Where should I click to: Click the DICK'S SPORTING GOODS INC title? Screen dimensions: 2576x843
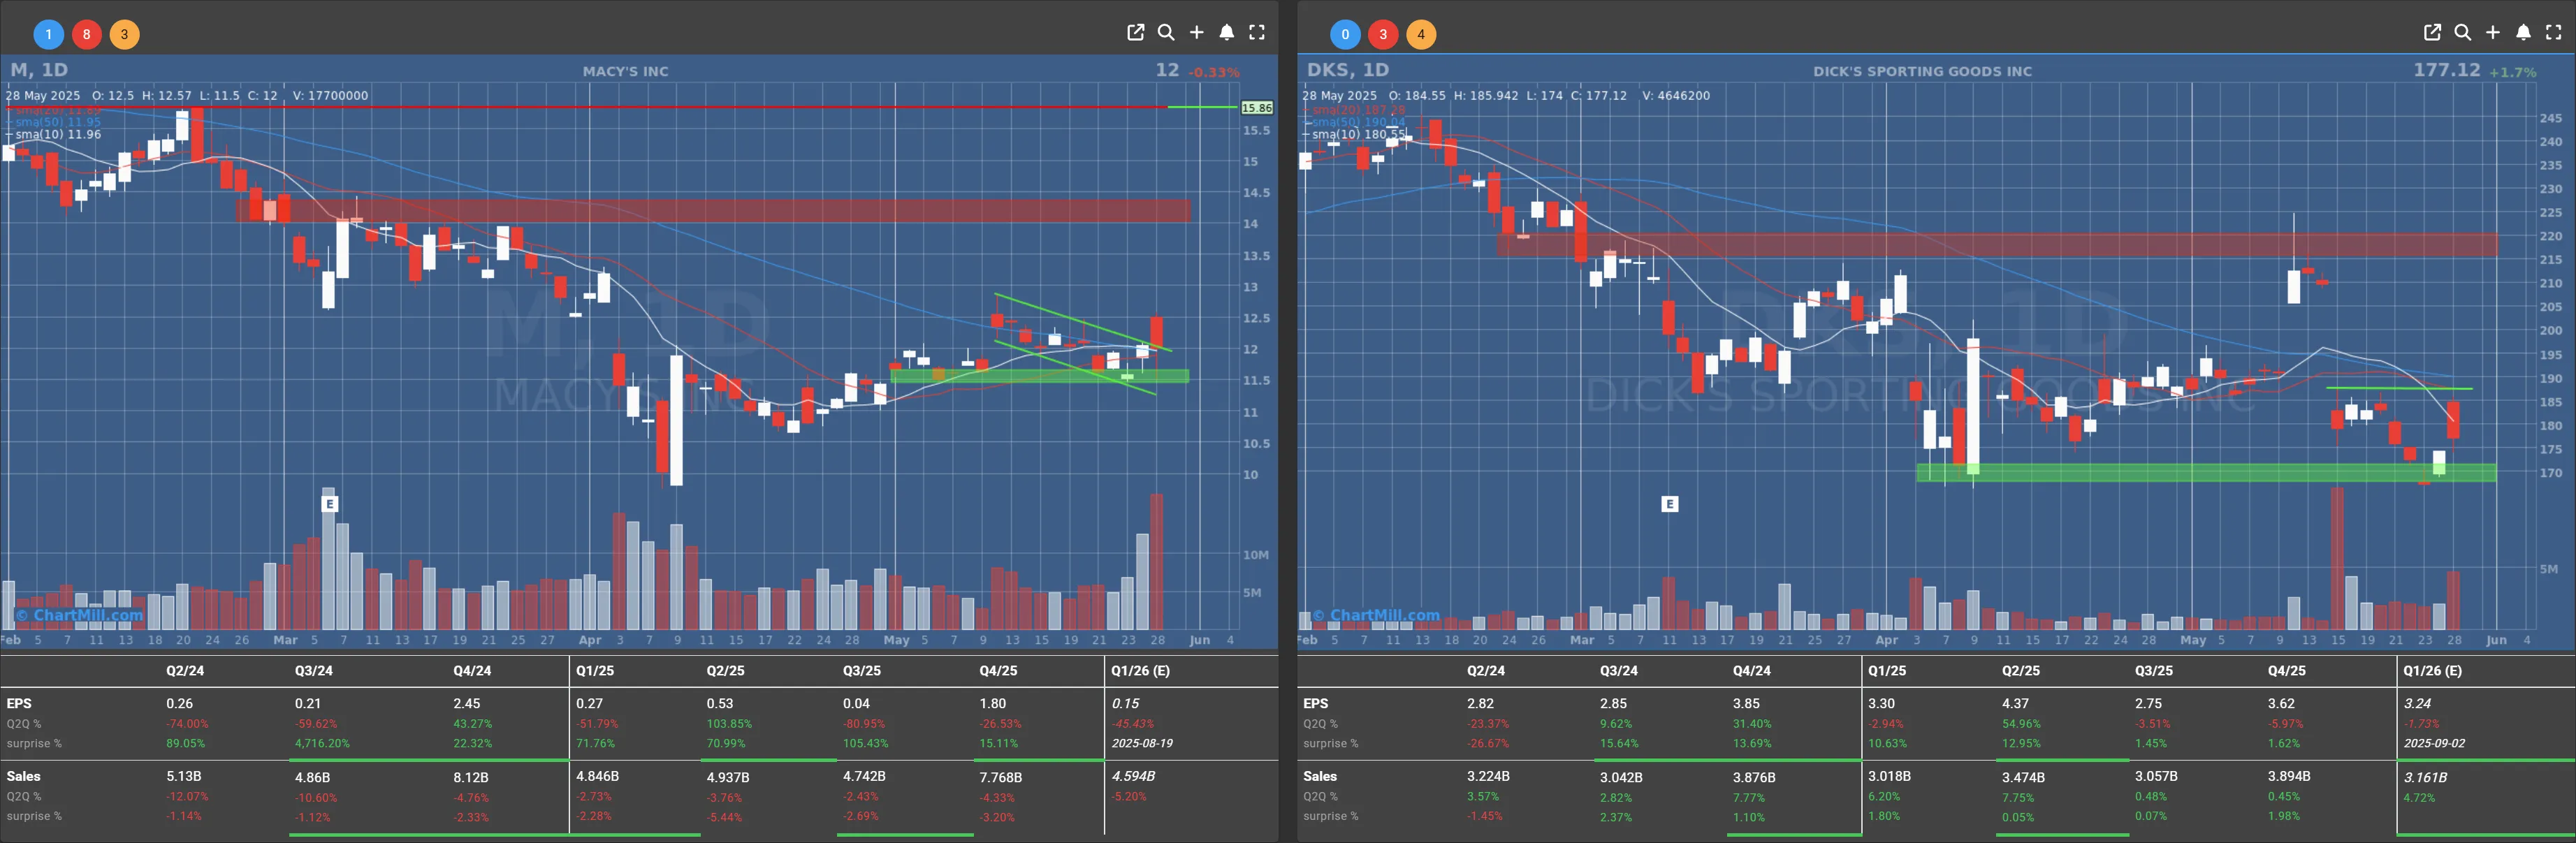tap(1922, 71)
